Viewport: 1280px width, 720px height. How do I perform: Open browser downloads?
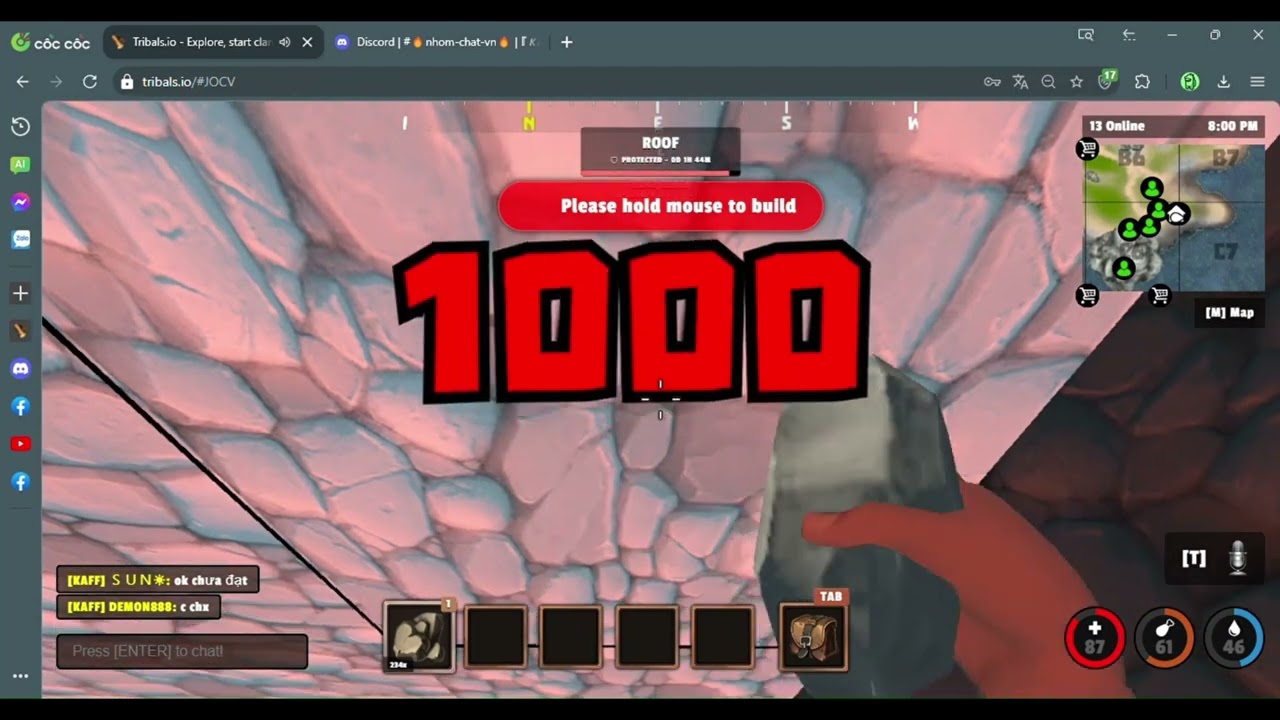point(1223,82)
